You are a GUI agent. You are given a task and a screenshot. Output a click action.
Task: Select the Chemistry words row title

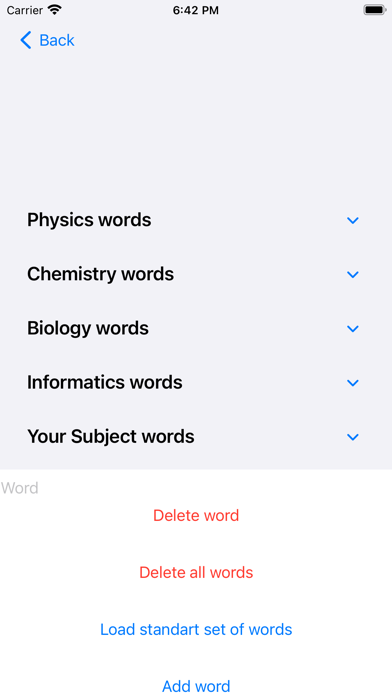pos(100,274)
